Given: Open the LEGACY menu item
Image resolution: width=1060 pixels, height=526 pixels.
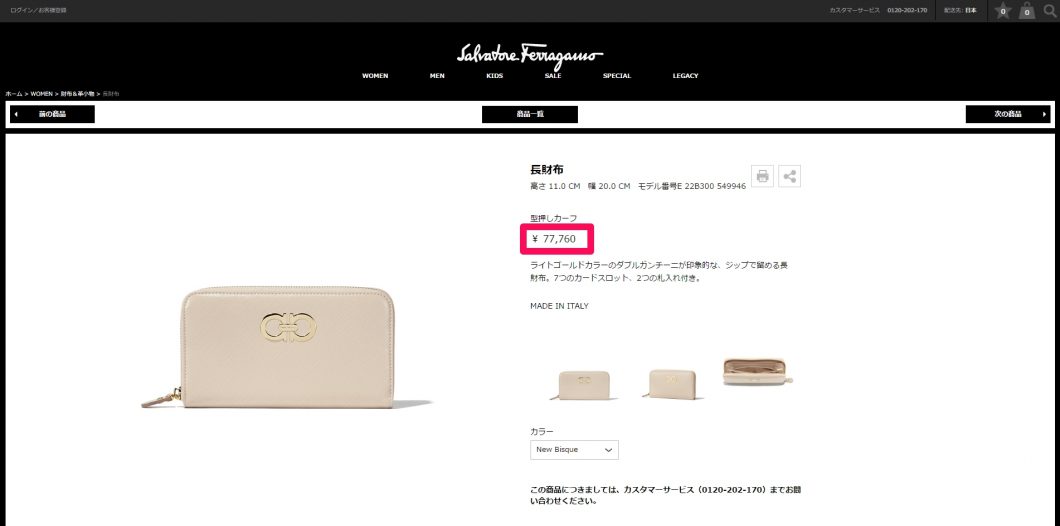Looking at the screenshot, I should point(685,76).
